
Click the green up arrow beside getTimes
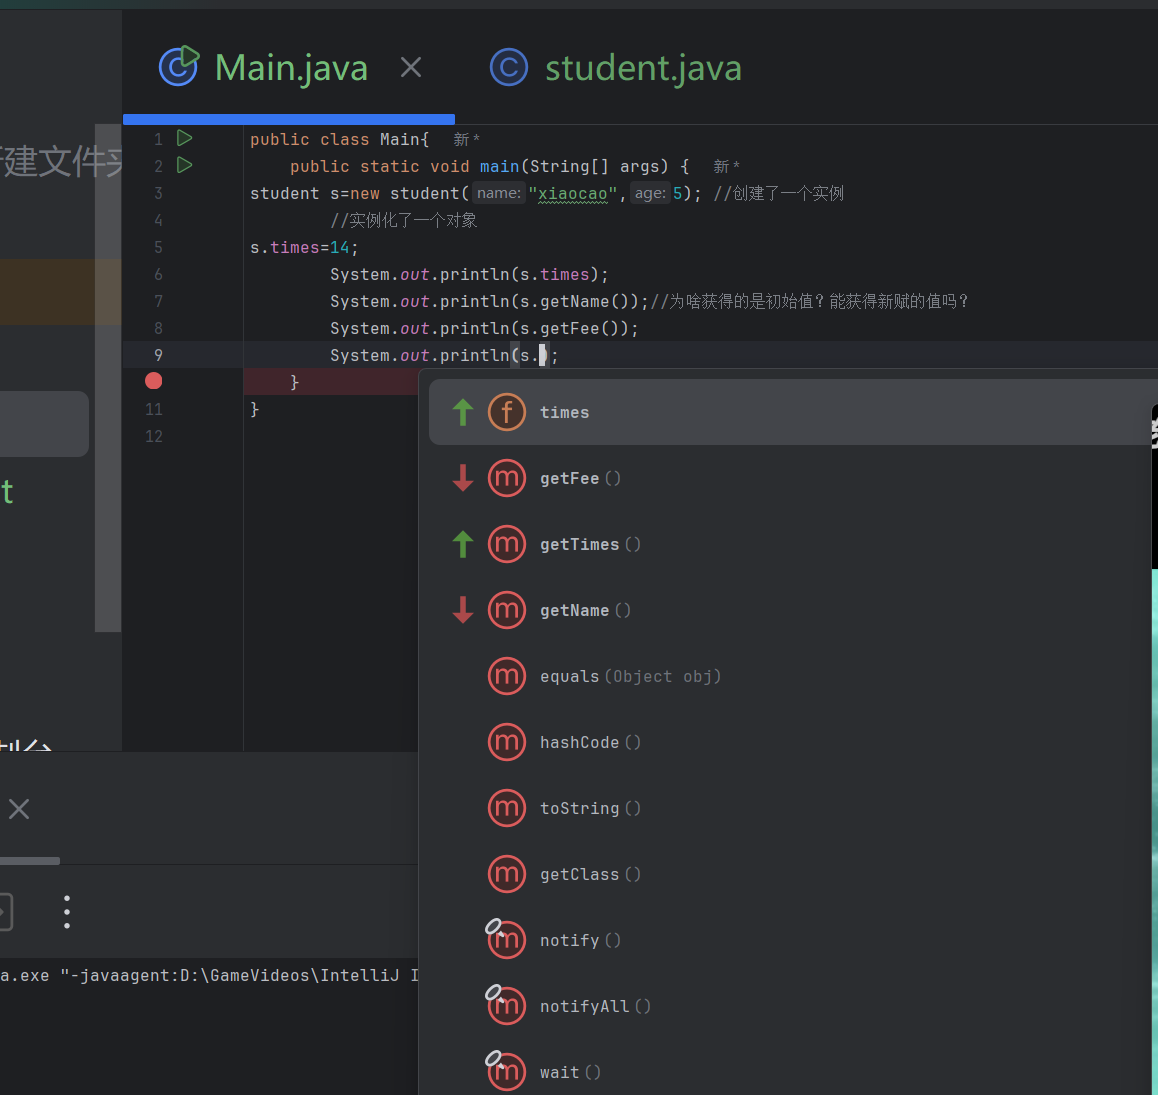(x=463, y=544)
